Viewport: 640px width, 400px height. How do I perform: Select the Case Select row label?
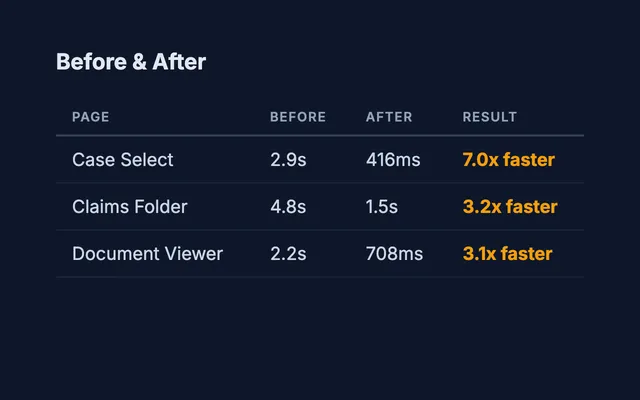coord(123,160)
